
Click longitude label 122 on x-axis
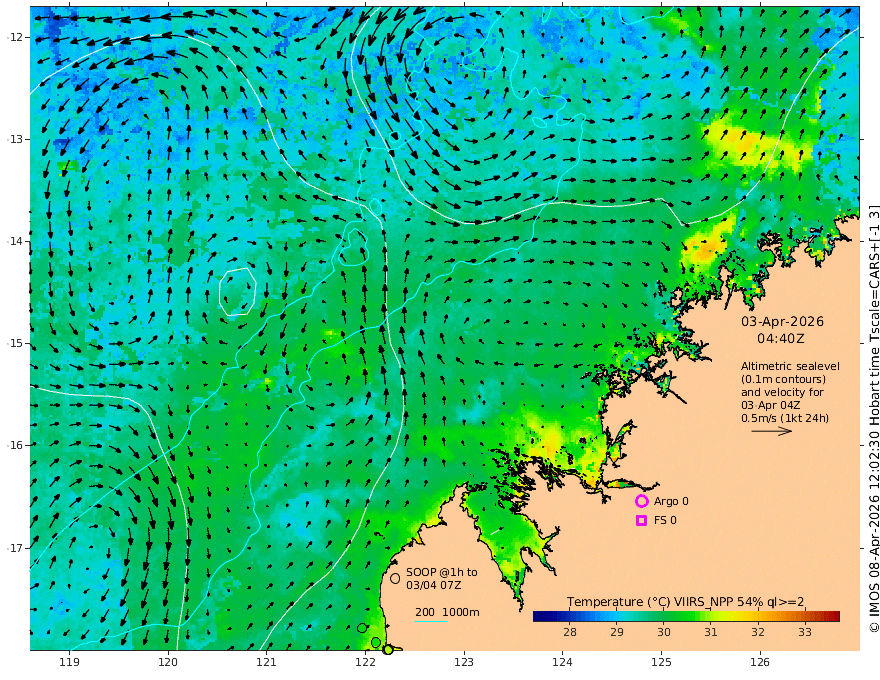pos(365,662)
